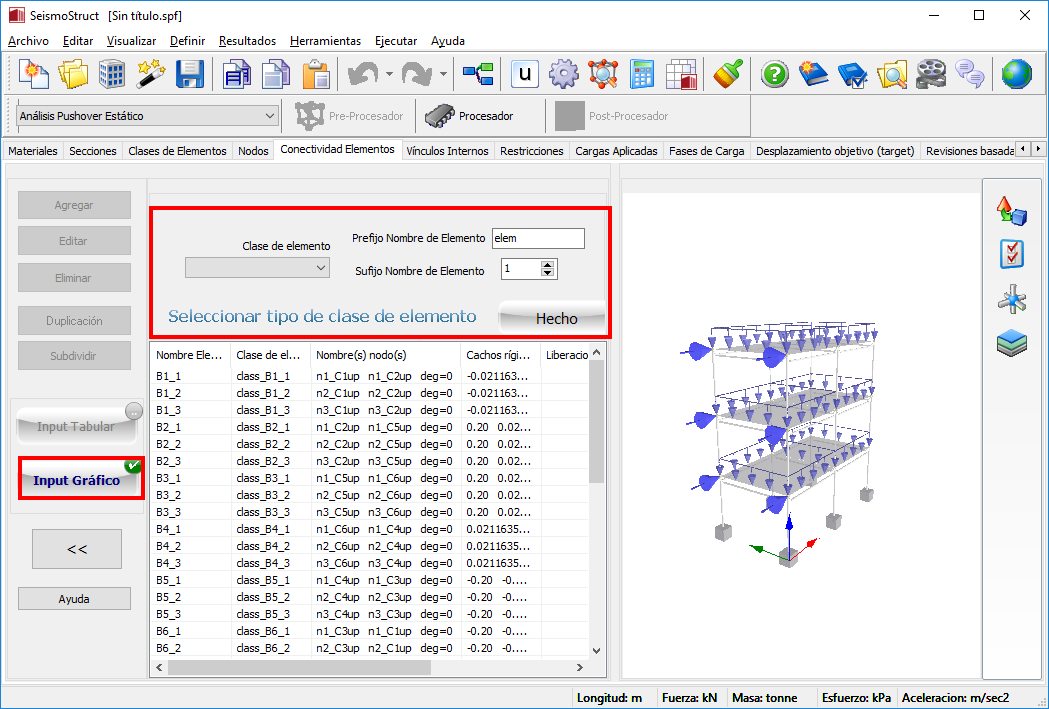Viewport: 1049px width, 709px height.
Task: Click the Hecho button
Action: 556,318
